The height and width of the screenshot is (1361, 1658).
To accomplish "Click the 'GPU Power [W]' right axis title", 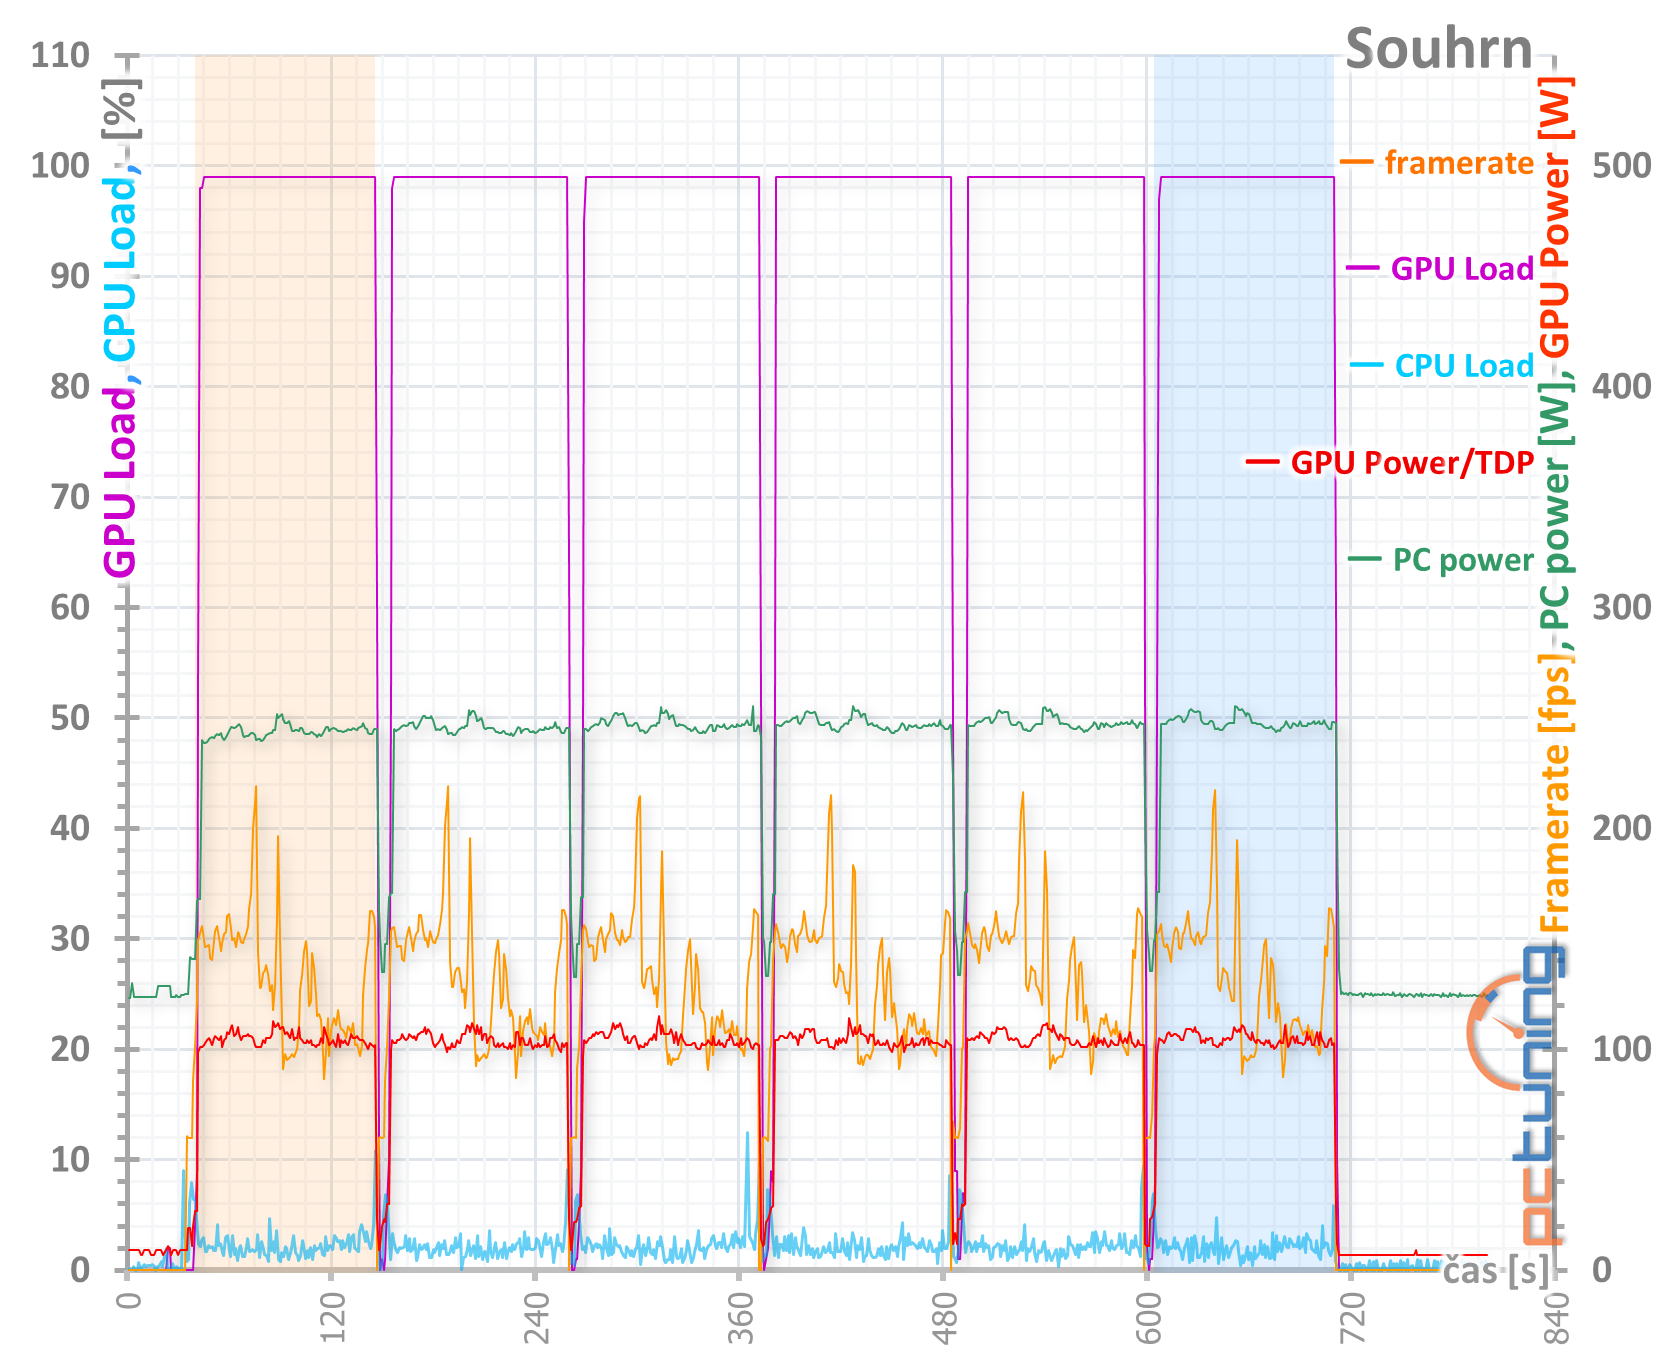I will point(1555,217).
